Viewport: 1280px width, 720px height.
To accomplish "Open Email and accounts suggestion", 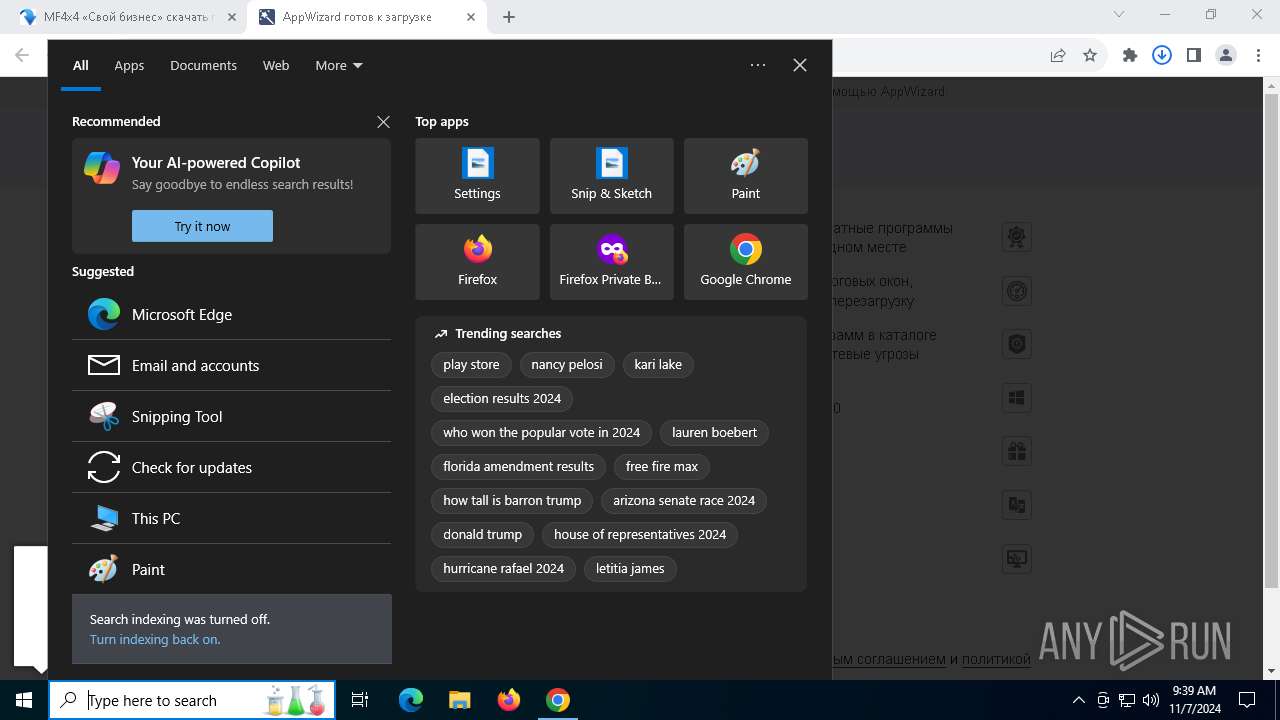I will click(231, 365).
